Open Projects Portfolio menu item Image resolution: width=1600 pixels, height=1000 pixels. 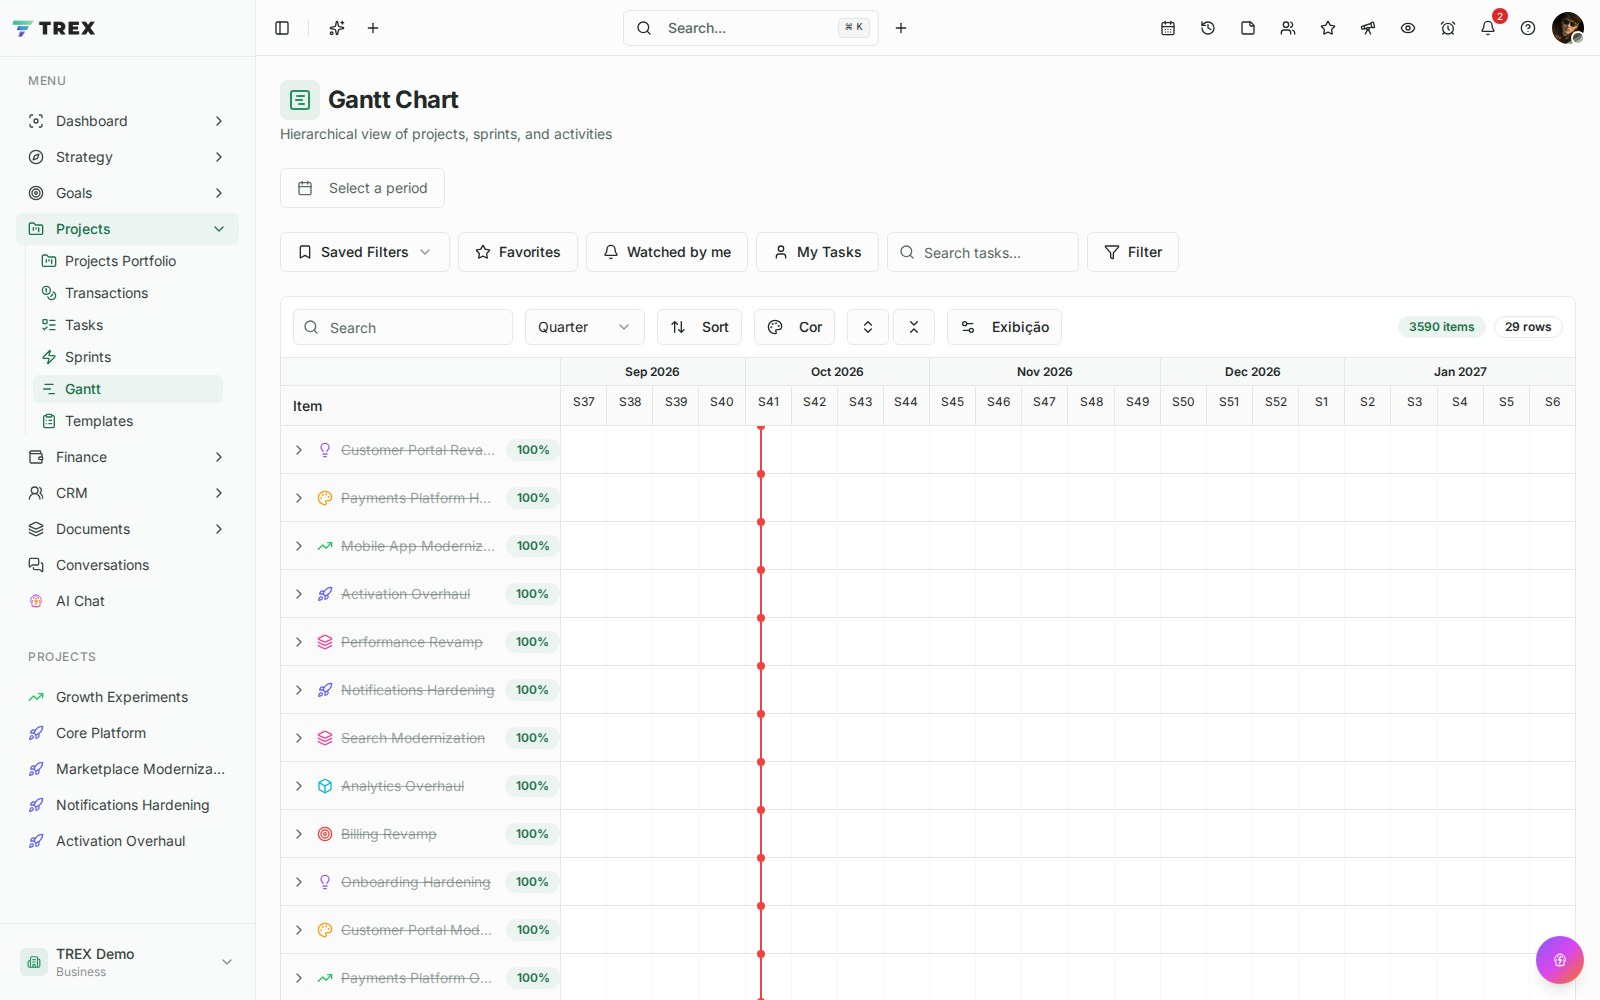[128, 261]
